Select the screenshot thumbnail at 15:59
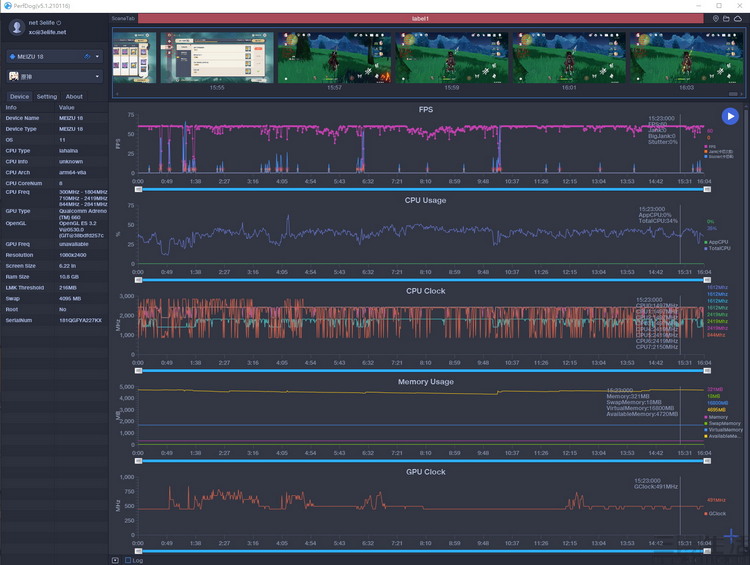The image size is (750, 565). pos(451,56)
